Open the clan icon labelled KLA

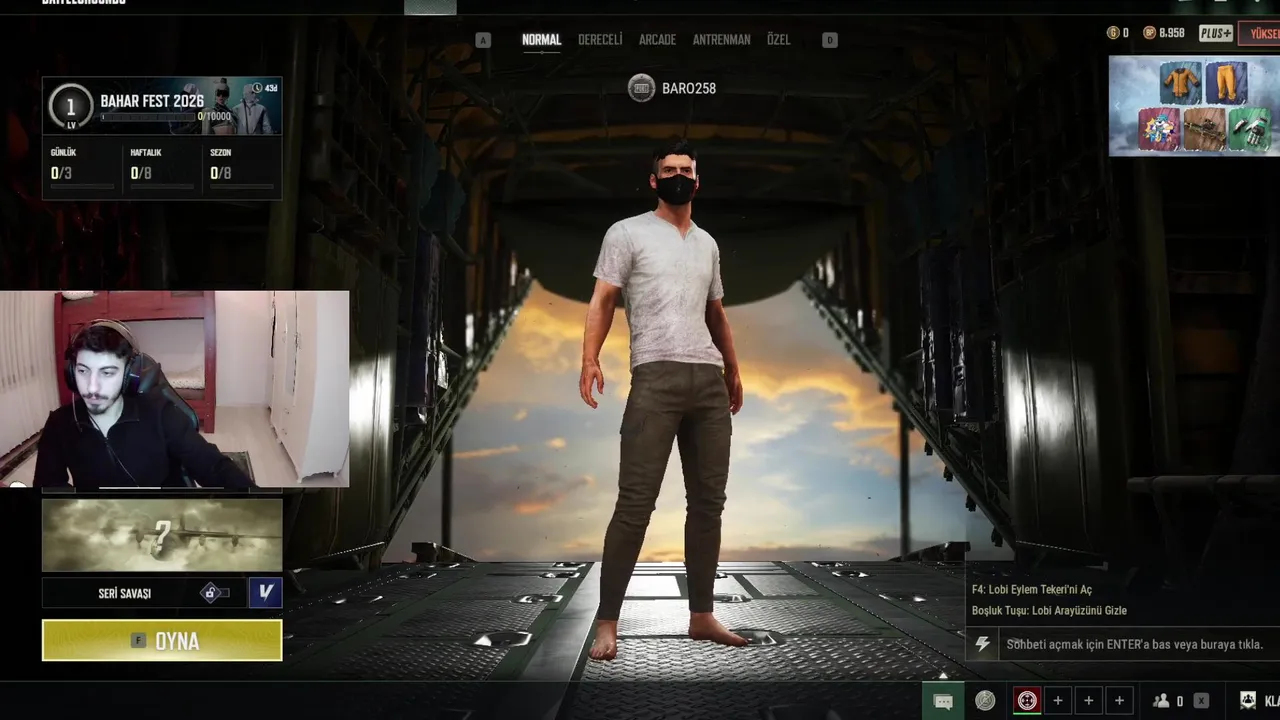click(1248, 700)
